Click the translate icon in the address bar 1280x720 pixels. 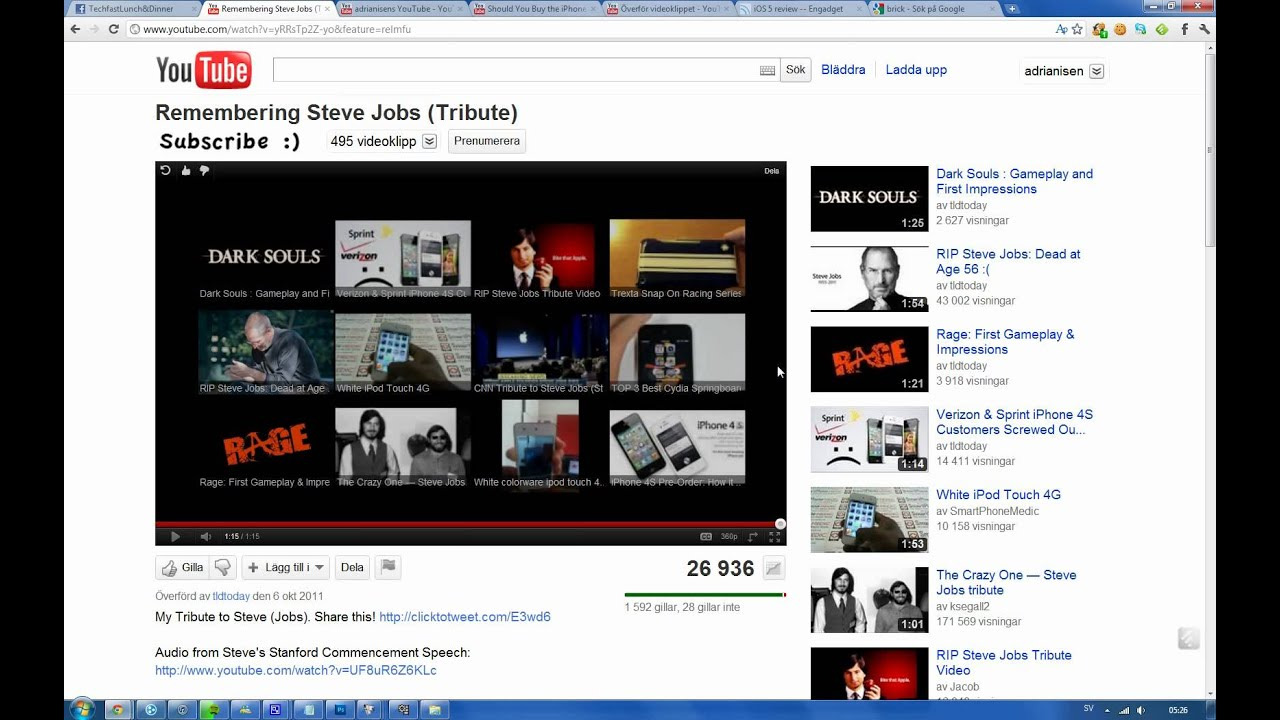click(x=1061, y=30)
